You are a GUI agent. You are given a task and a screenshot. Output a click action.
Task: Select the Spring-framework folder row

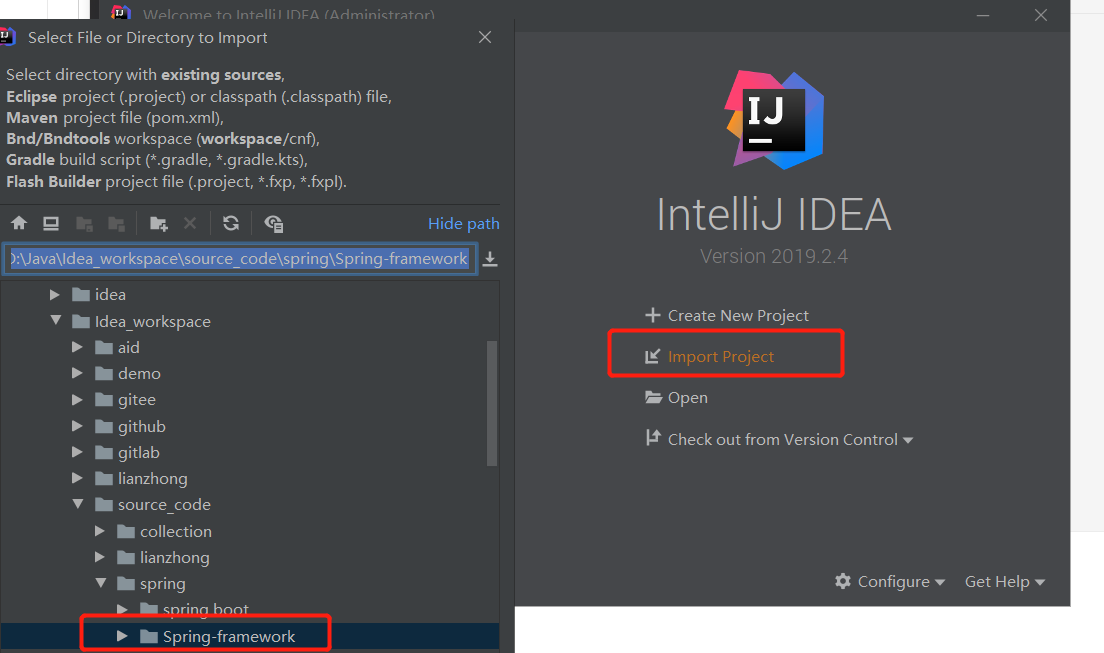coord(250,636)
